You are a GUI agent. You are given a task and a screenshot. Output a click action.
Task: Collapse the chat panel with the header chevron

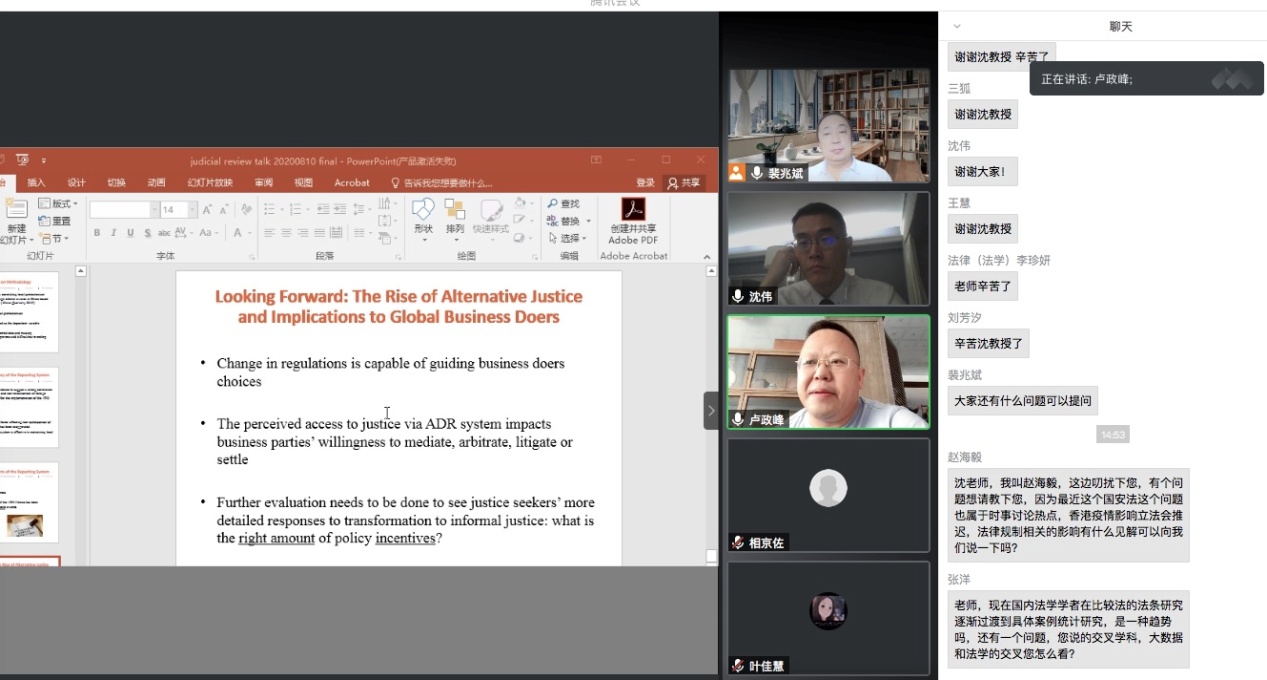pyautogui.click(x=957, y=27)
